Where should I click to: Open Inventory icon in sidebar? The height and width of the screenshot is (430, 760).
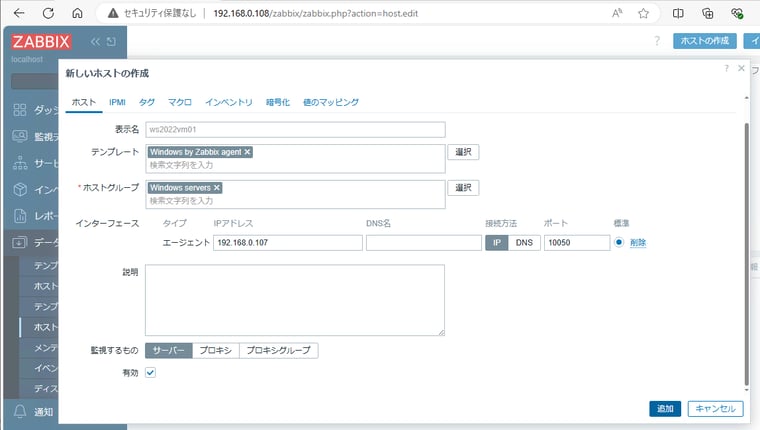click(20, 189)
